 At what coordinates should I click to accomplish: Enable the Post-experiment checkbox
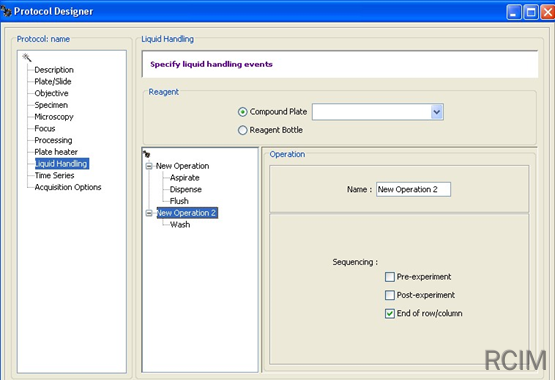tap(390, 295)
